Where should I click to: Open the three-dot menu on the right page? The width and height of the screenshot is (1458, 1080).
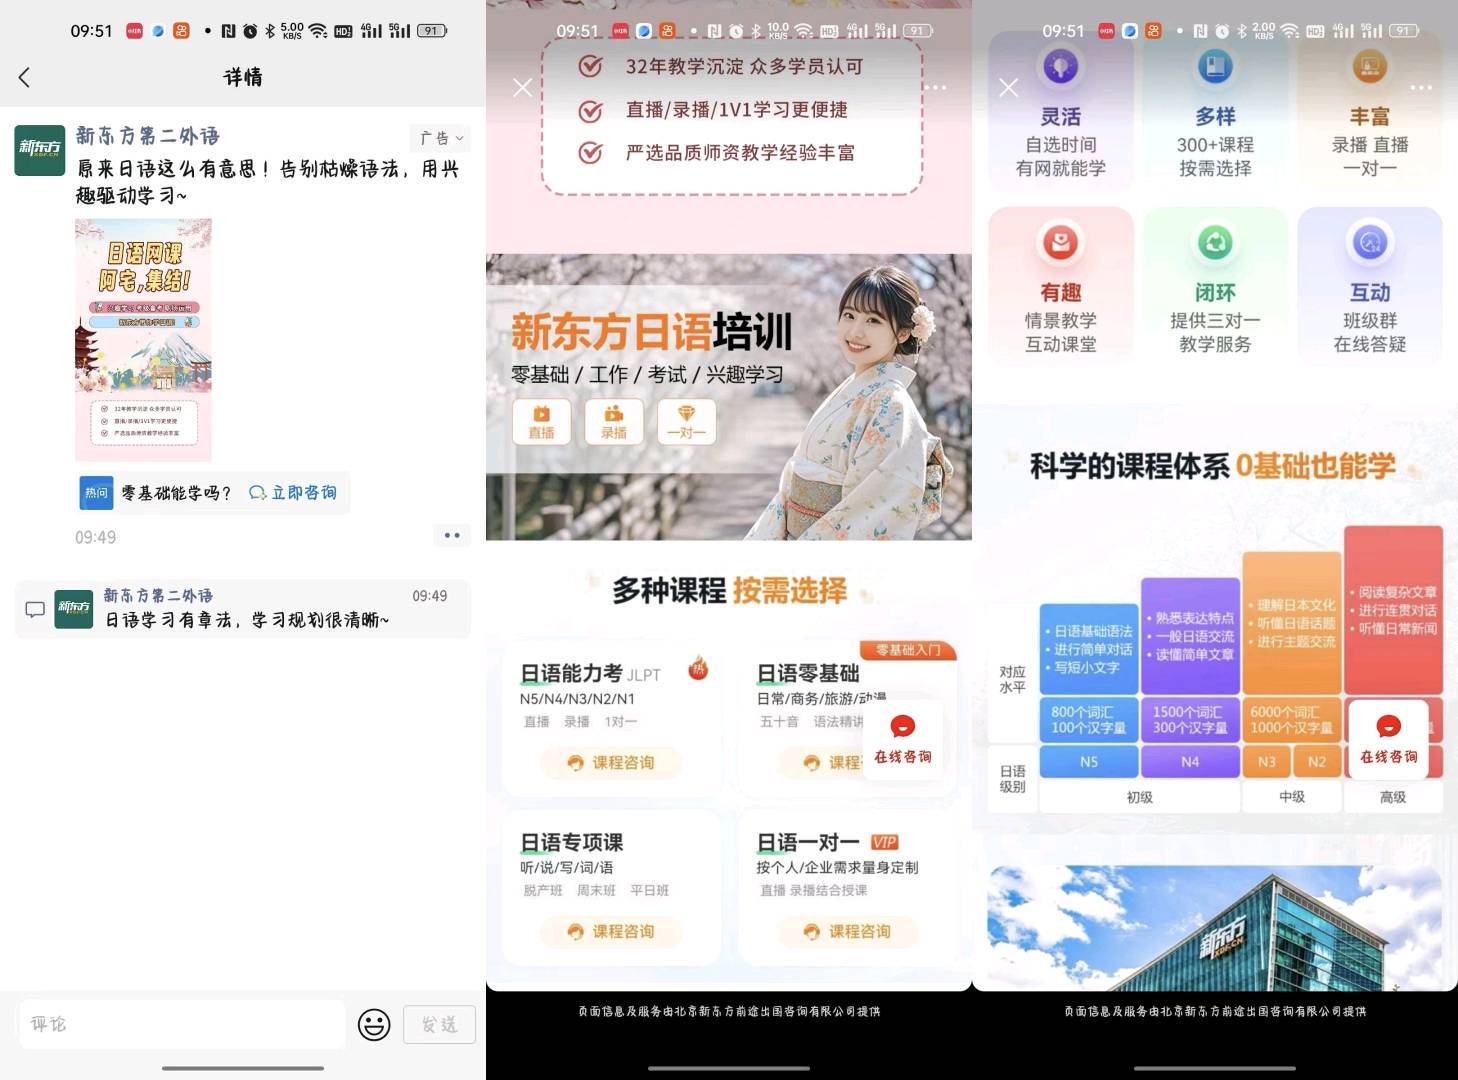pos(1421,88)
